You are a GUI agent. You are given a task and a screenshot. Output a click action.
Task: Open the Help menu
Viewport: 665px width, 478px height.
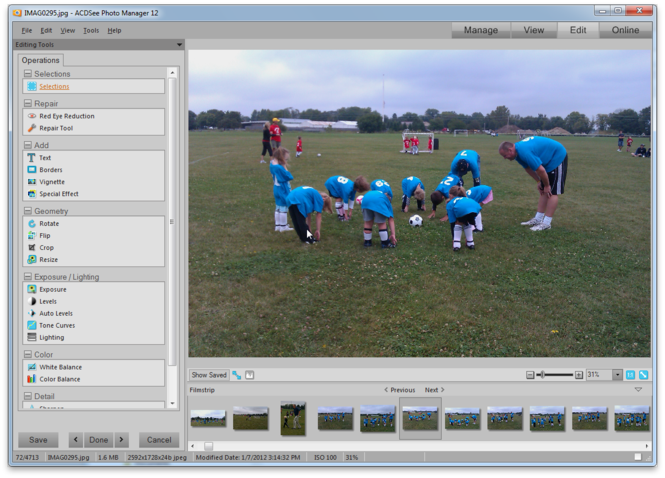click(114, 31)
